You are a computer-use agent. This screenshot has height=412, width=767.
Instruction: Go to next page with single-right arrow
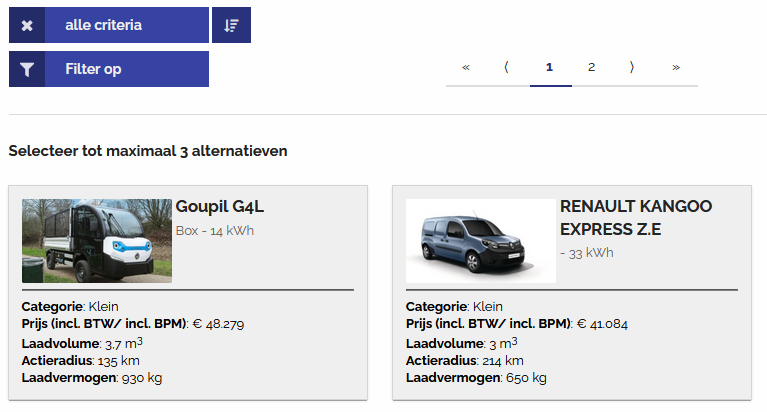[633, 67]
